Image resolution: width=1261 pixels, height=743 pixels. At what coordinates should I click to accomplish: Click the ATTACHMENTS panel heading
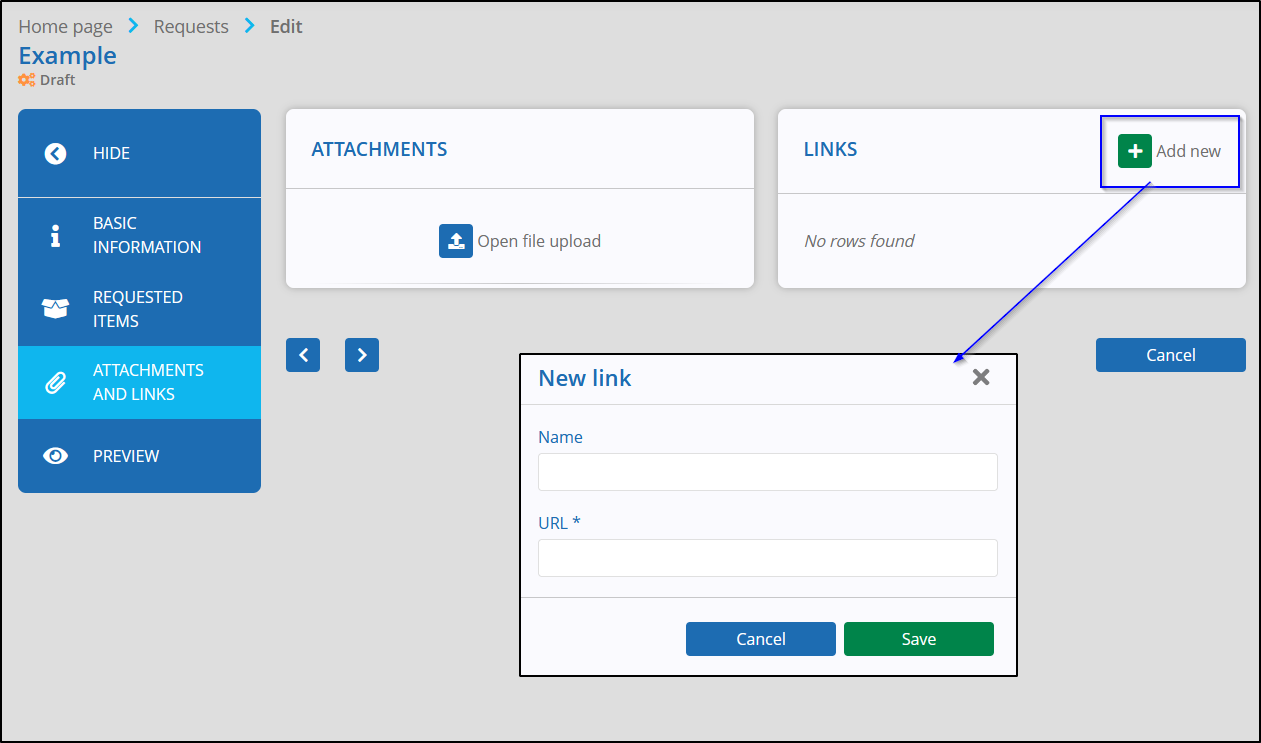point(379,149)
